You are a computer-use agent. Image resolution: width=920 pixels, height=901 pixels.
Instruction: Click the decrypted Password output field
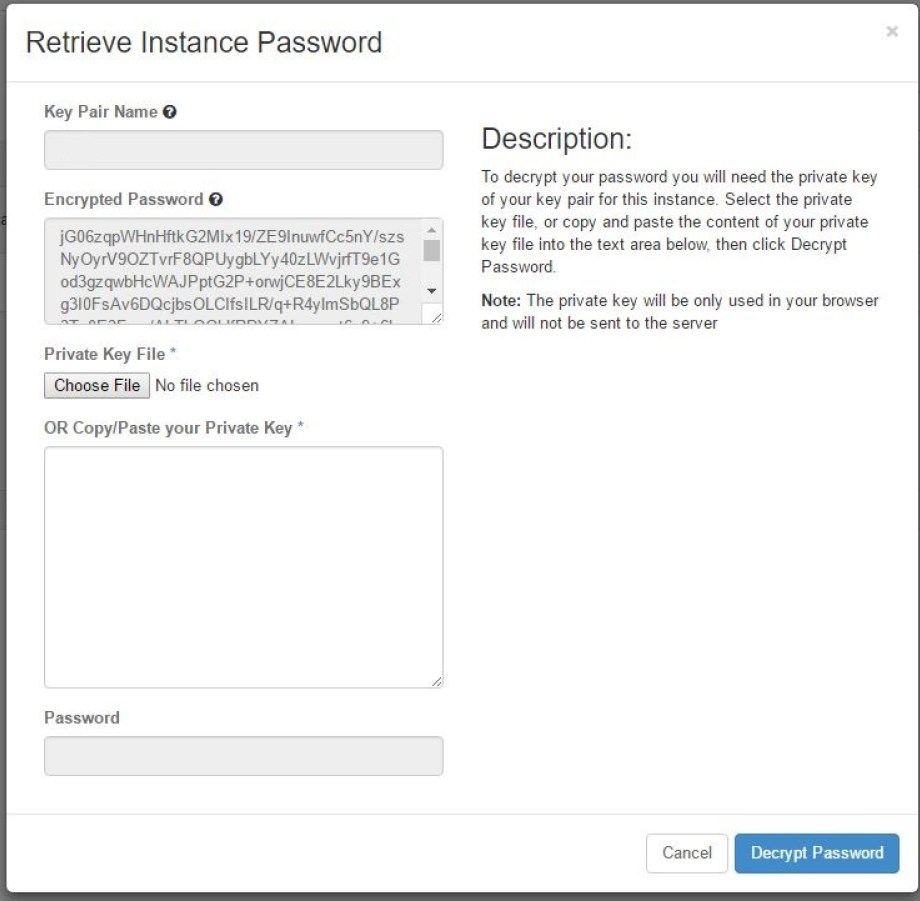pos(243,756)
